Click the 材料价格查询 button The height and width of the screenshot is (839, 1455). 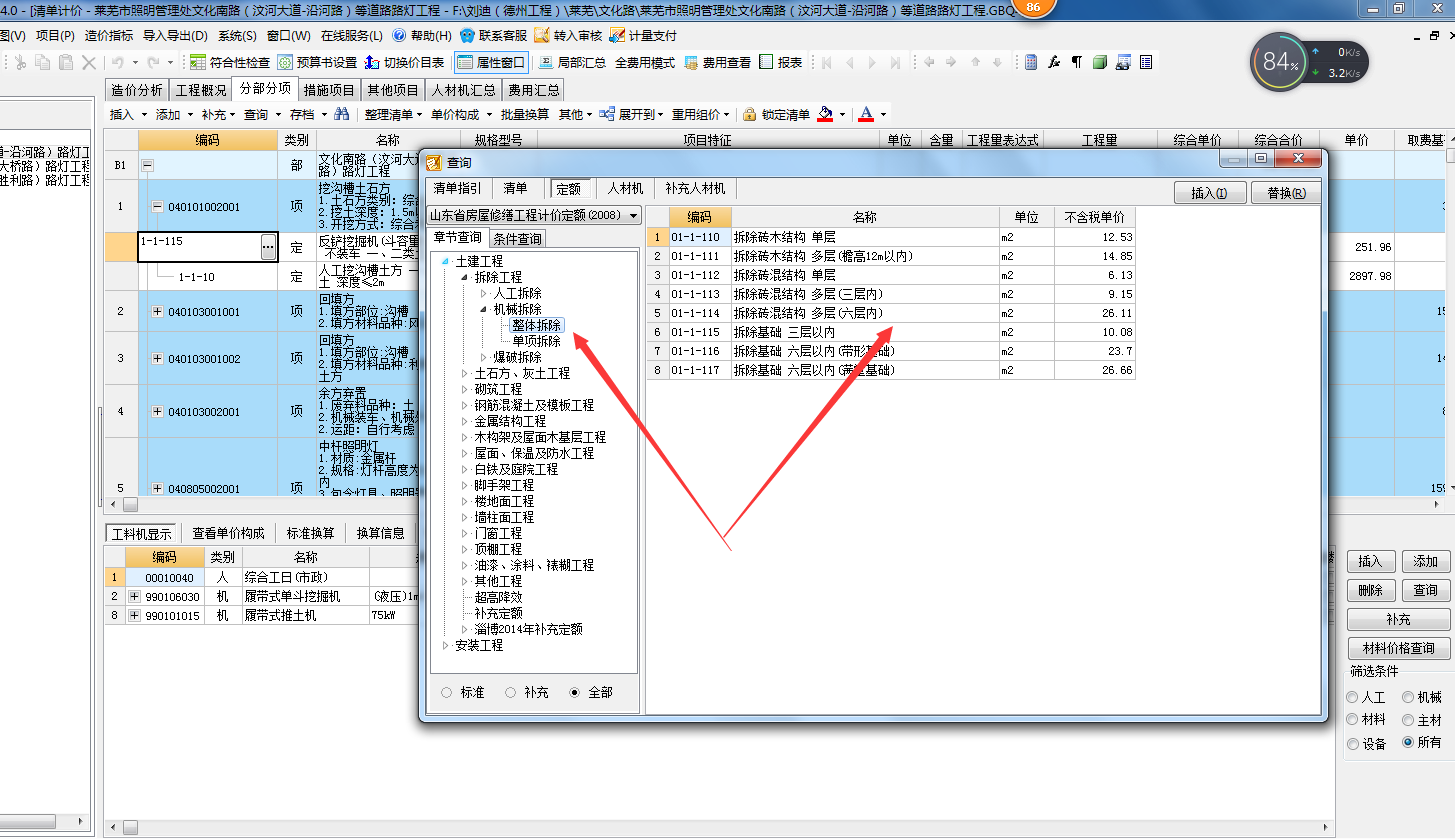pyautogui.click(x=1398, y=648)
